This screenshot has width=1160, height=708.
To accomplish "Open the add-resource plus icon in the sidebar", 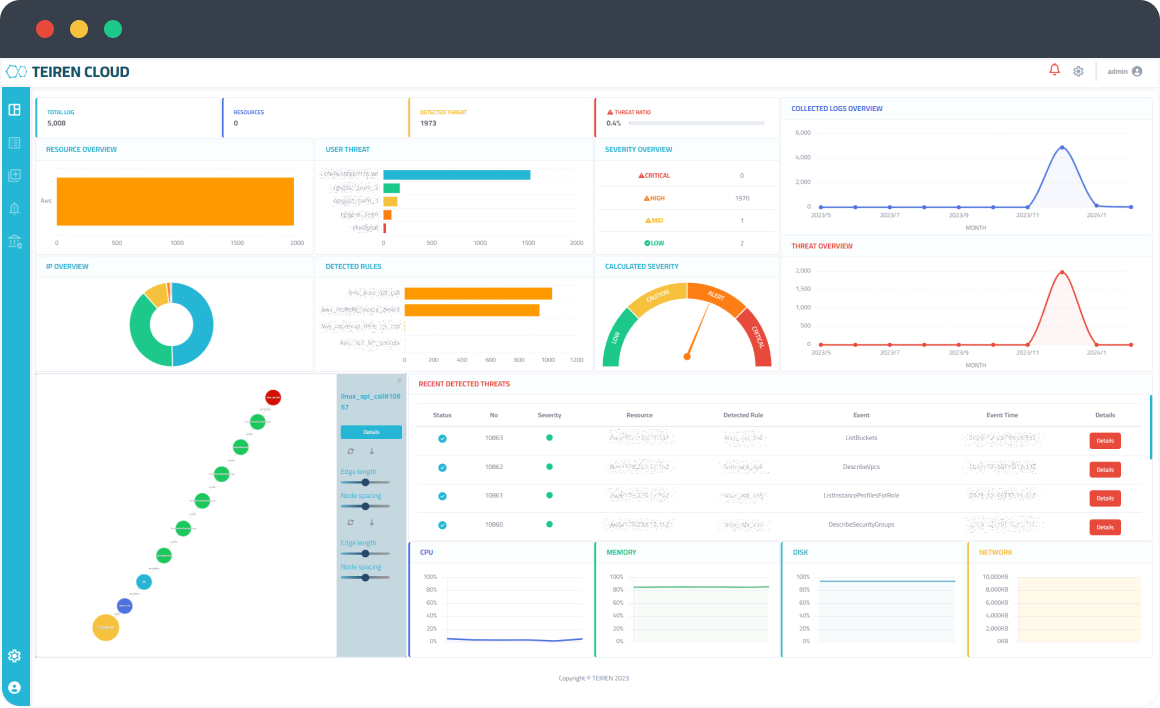I will (x=15, y=175).
